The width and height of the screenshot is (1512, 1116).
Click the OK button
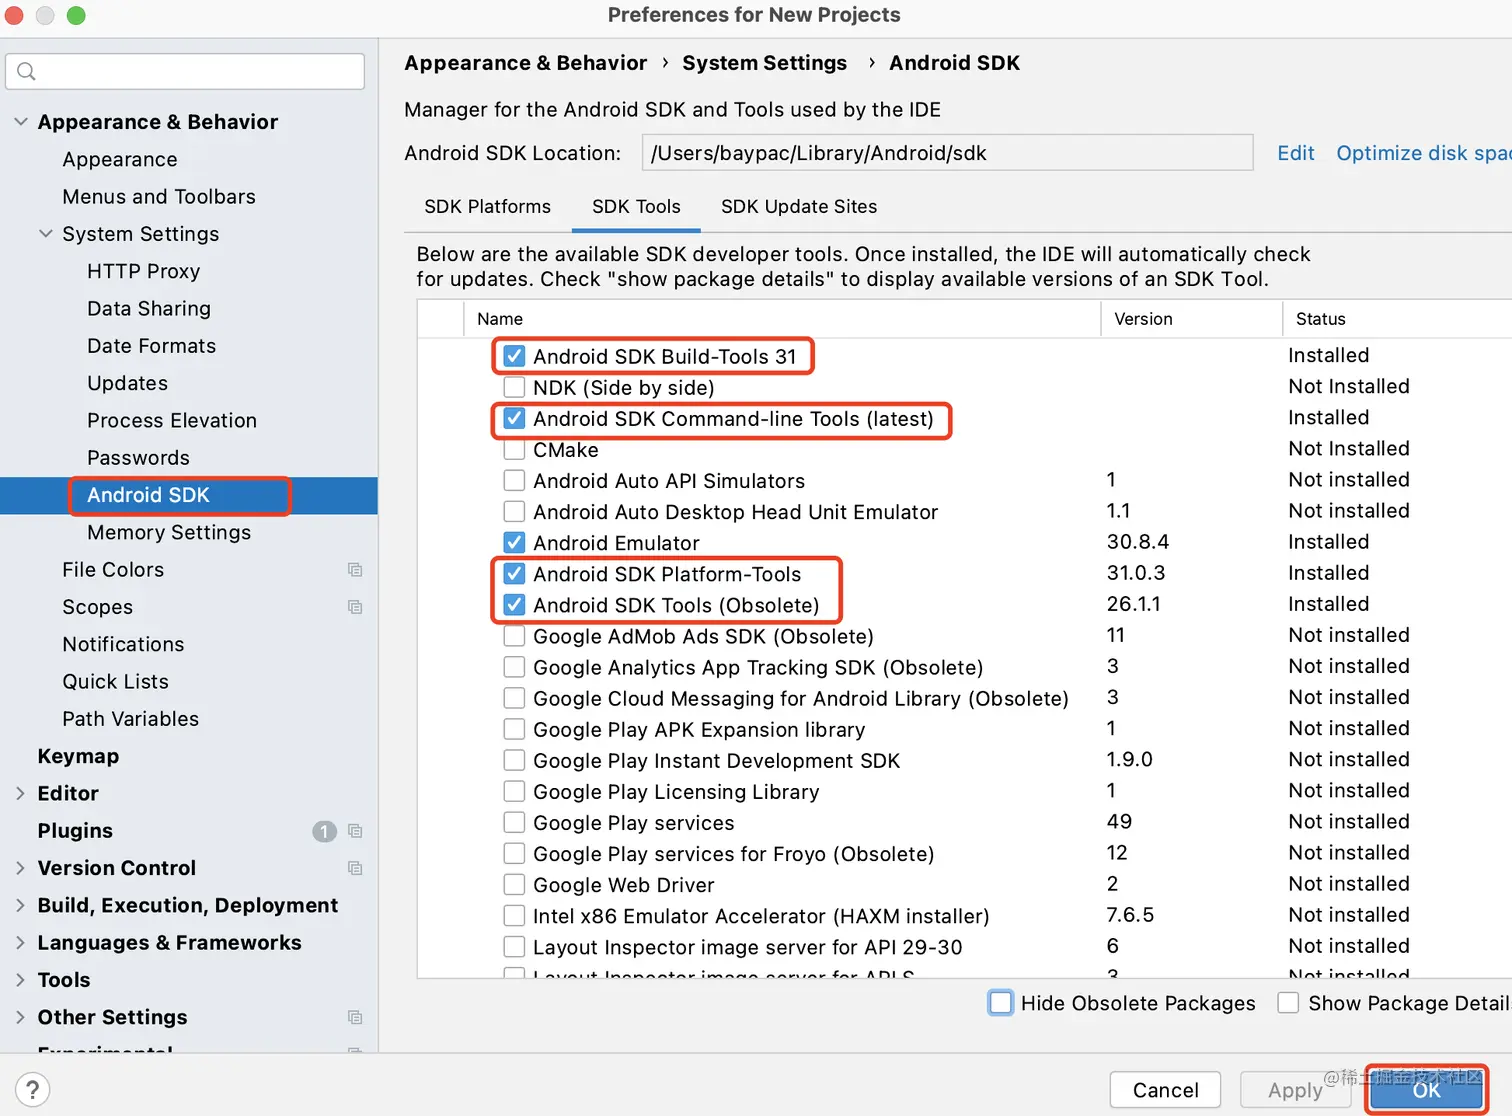(x=1426, y=1090)
